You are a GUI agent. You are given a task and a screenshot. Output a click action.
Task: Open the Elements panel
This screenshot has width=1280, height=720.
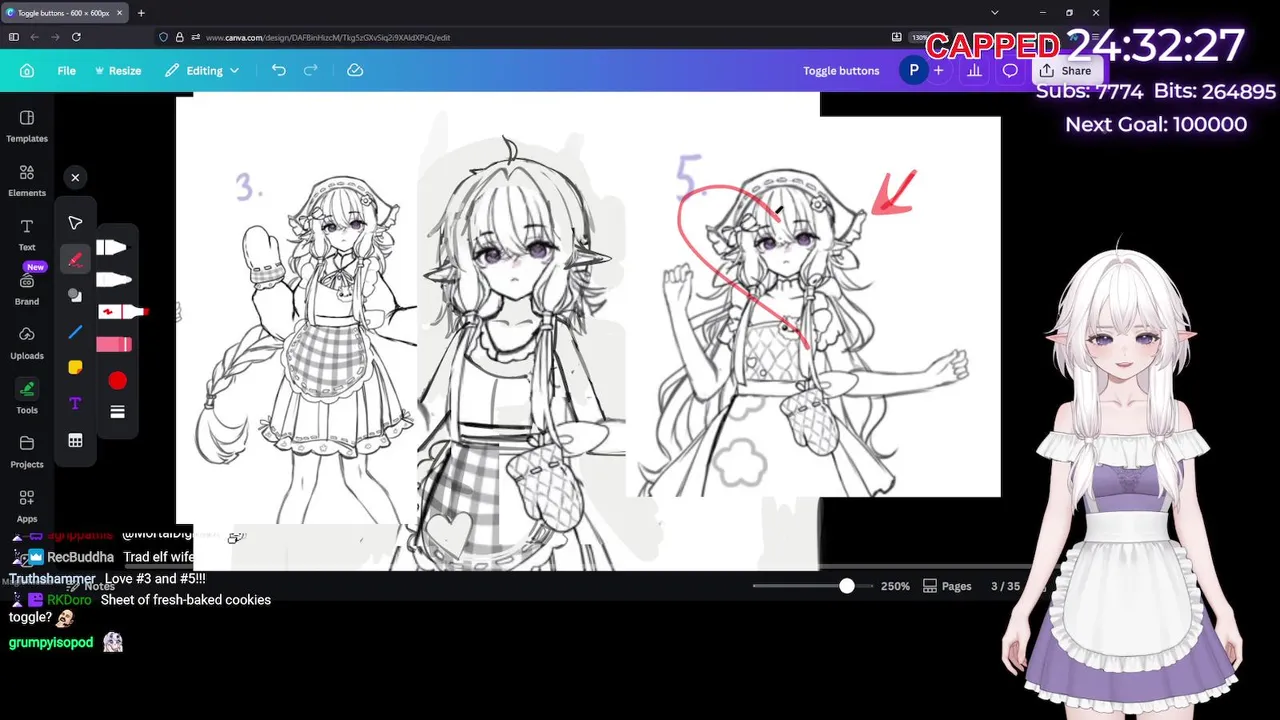tap(27, 180)
